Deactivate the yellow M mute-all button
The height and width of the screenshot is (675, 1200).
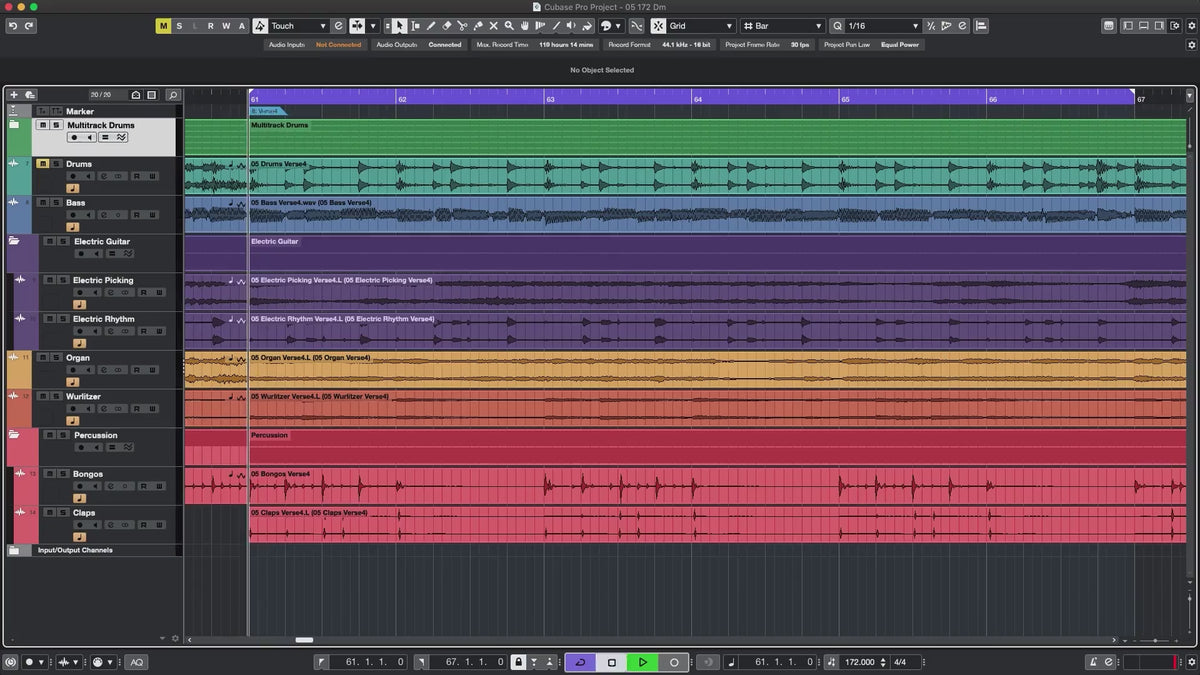[163, 26]
